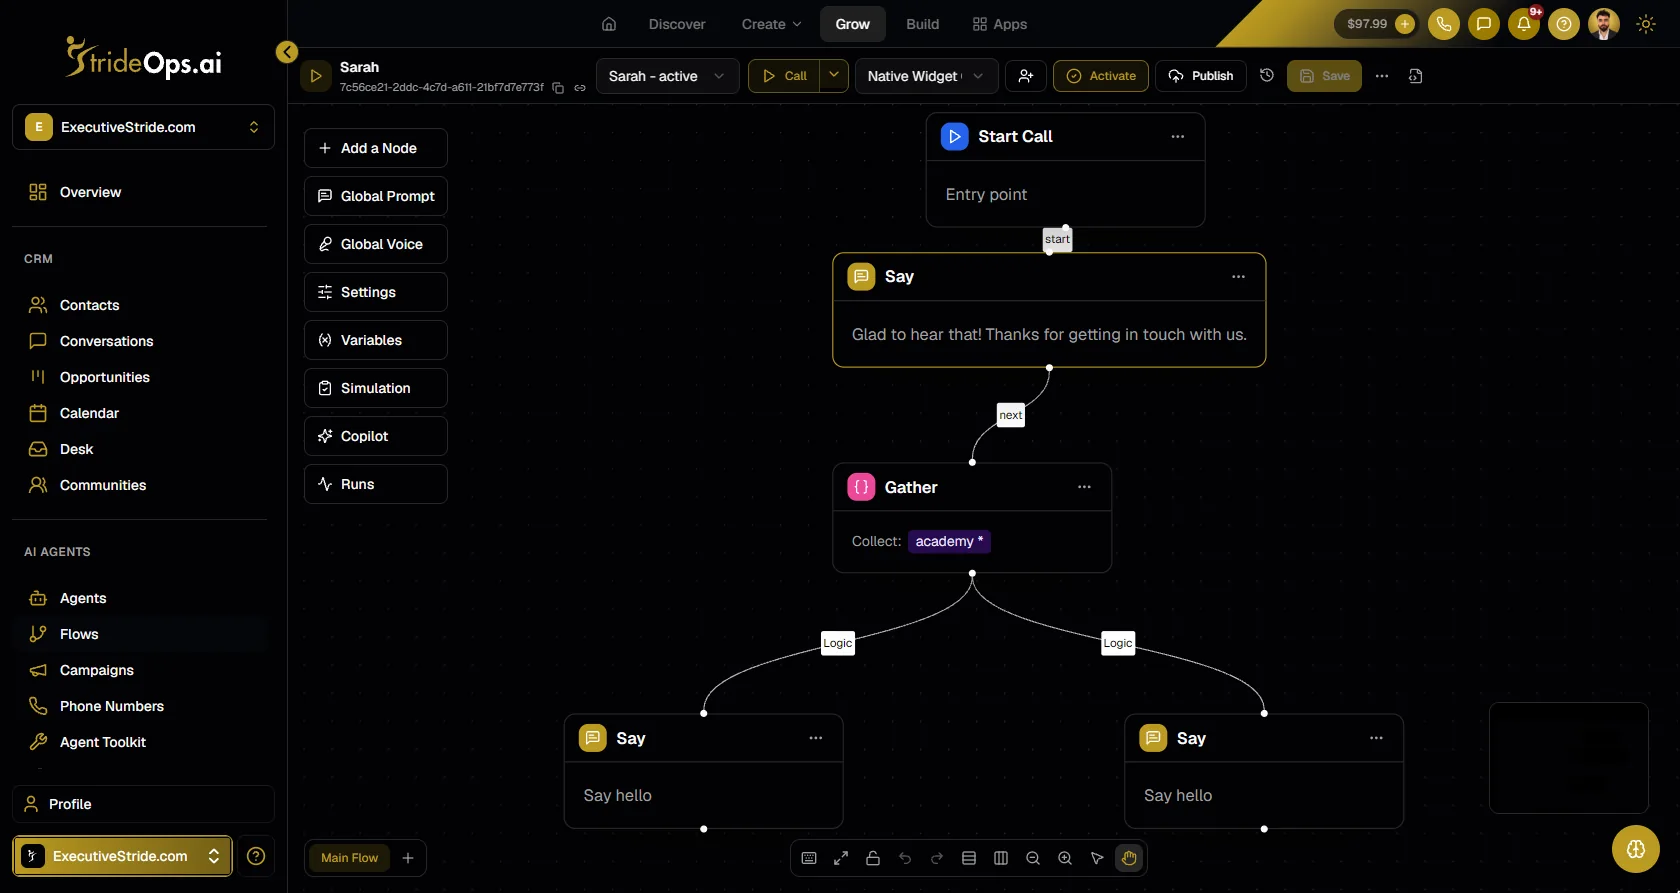Click the Save button
This screenshot has width=1680, height=893.
pos(1324,76)
